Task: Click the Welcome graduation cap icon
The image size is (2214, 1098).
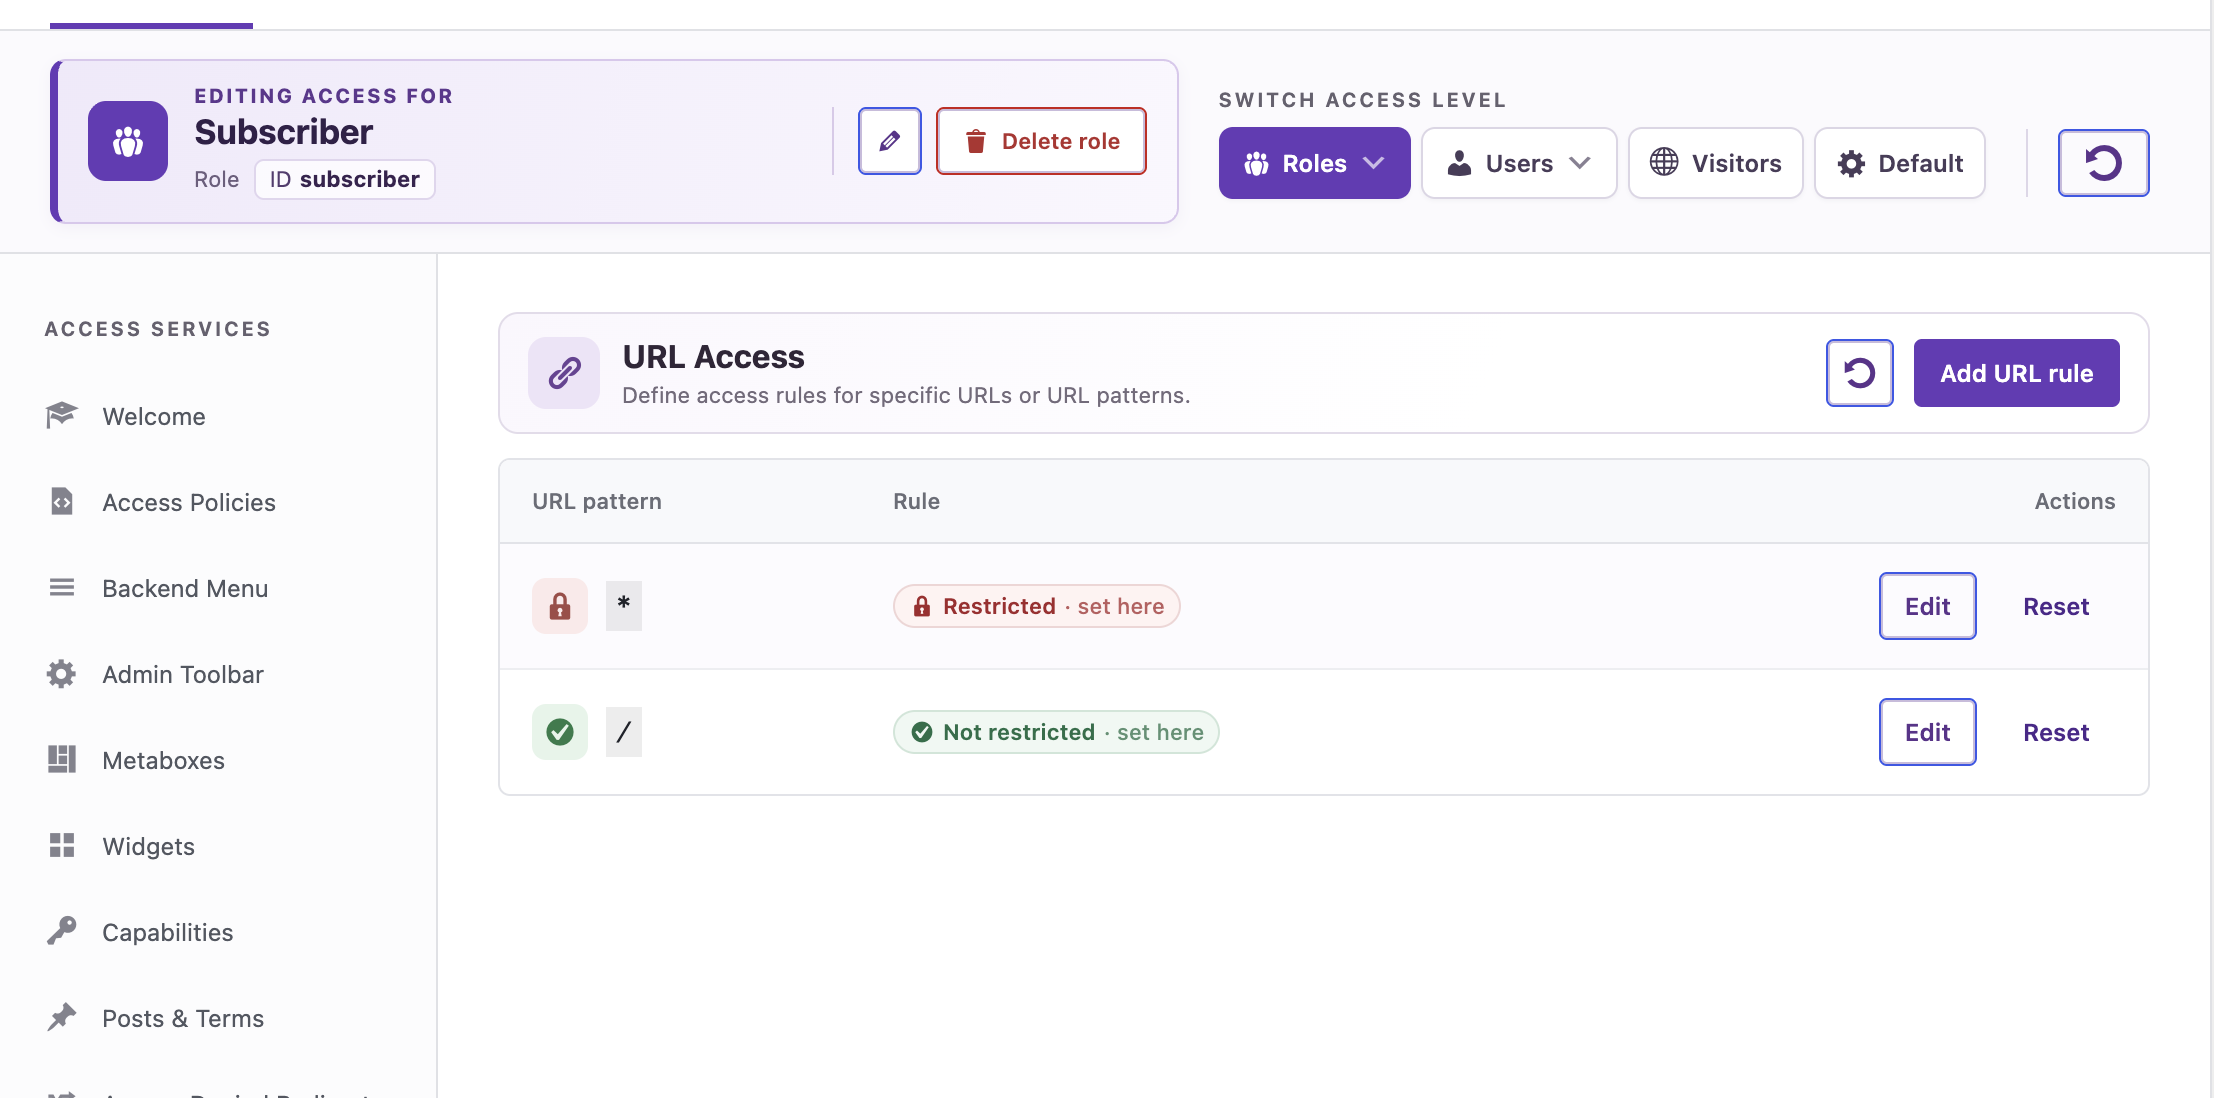Action: coord(62,414)
